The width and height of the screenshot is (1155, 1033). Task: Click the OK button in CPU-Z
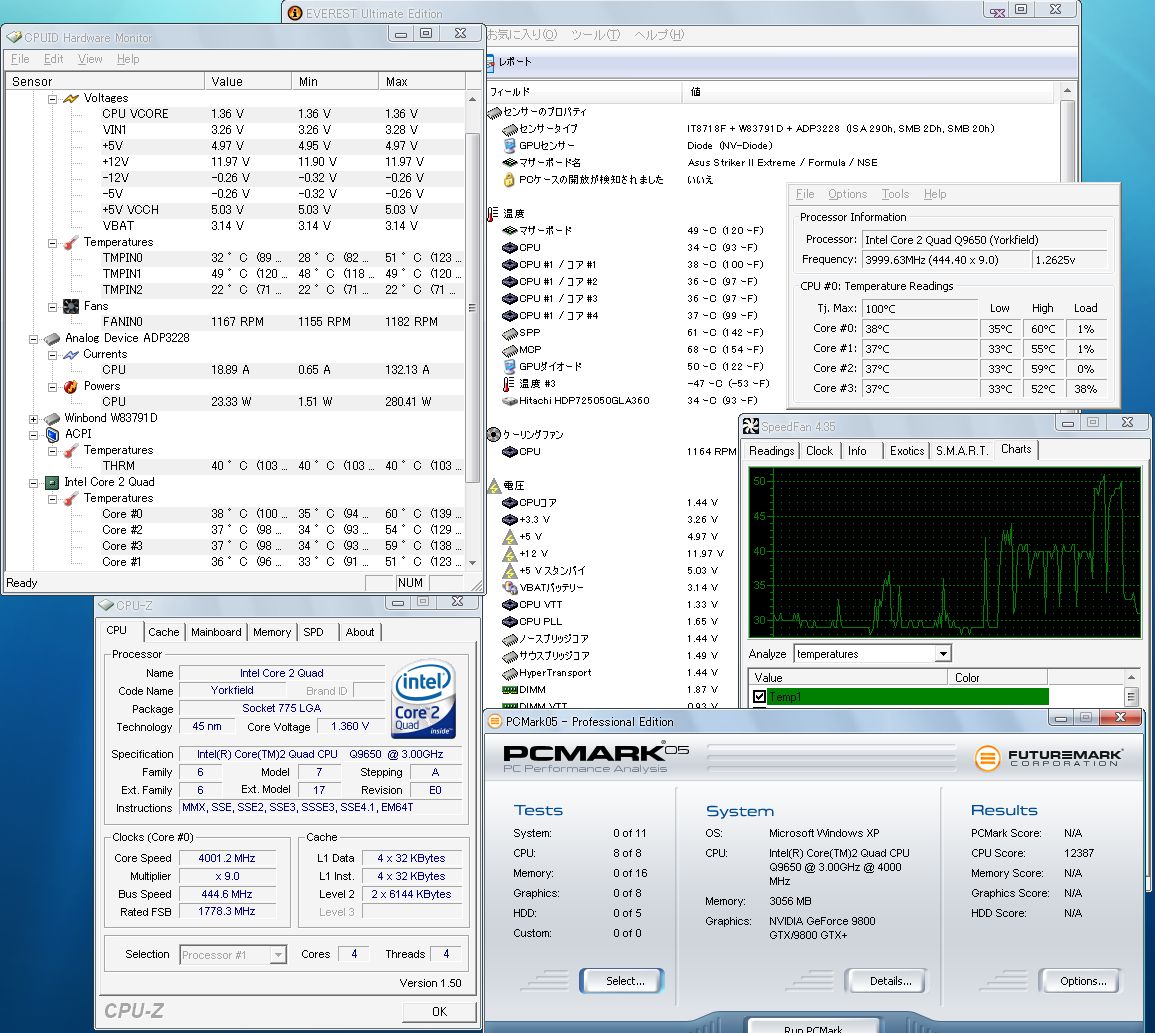click(x=439, y=1011)
